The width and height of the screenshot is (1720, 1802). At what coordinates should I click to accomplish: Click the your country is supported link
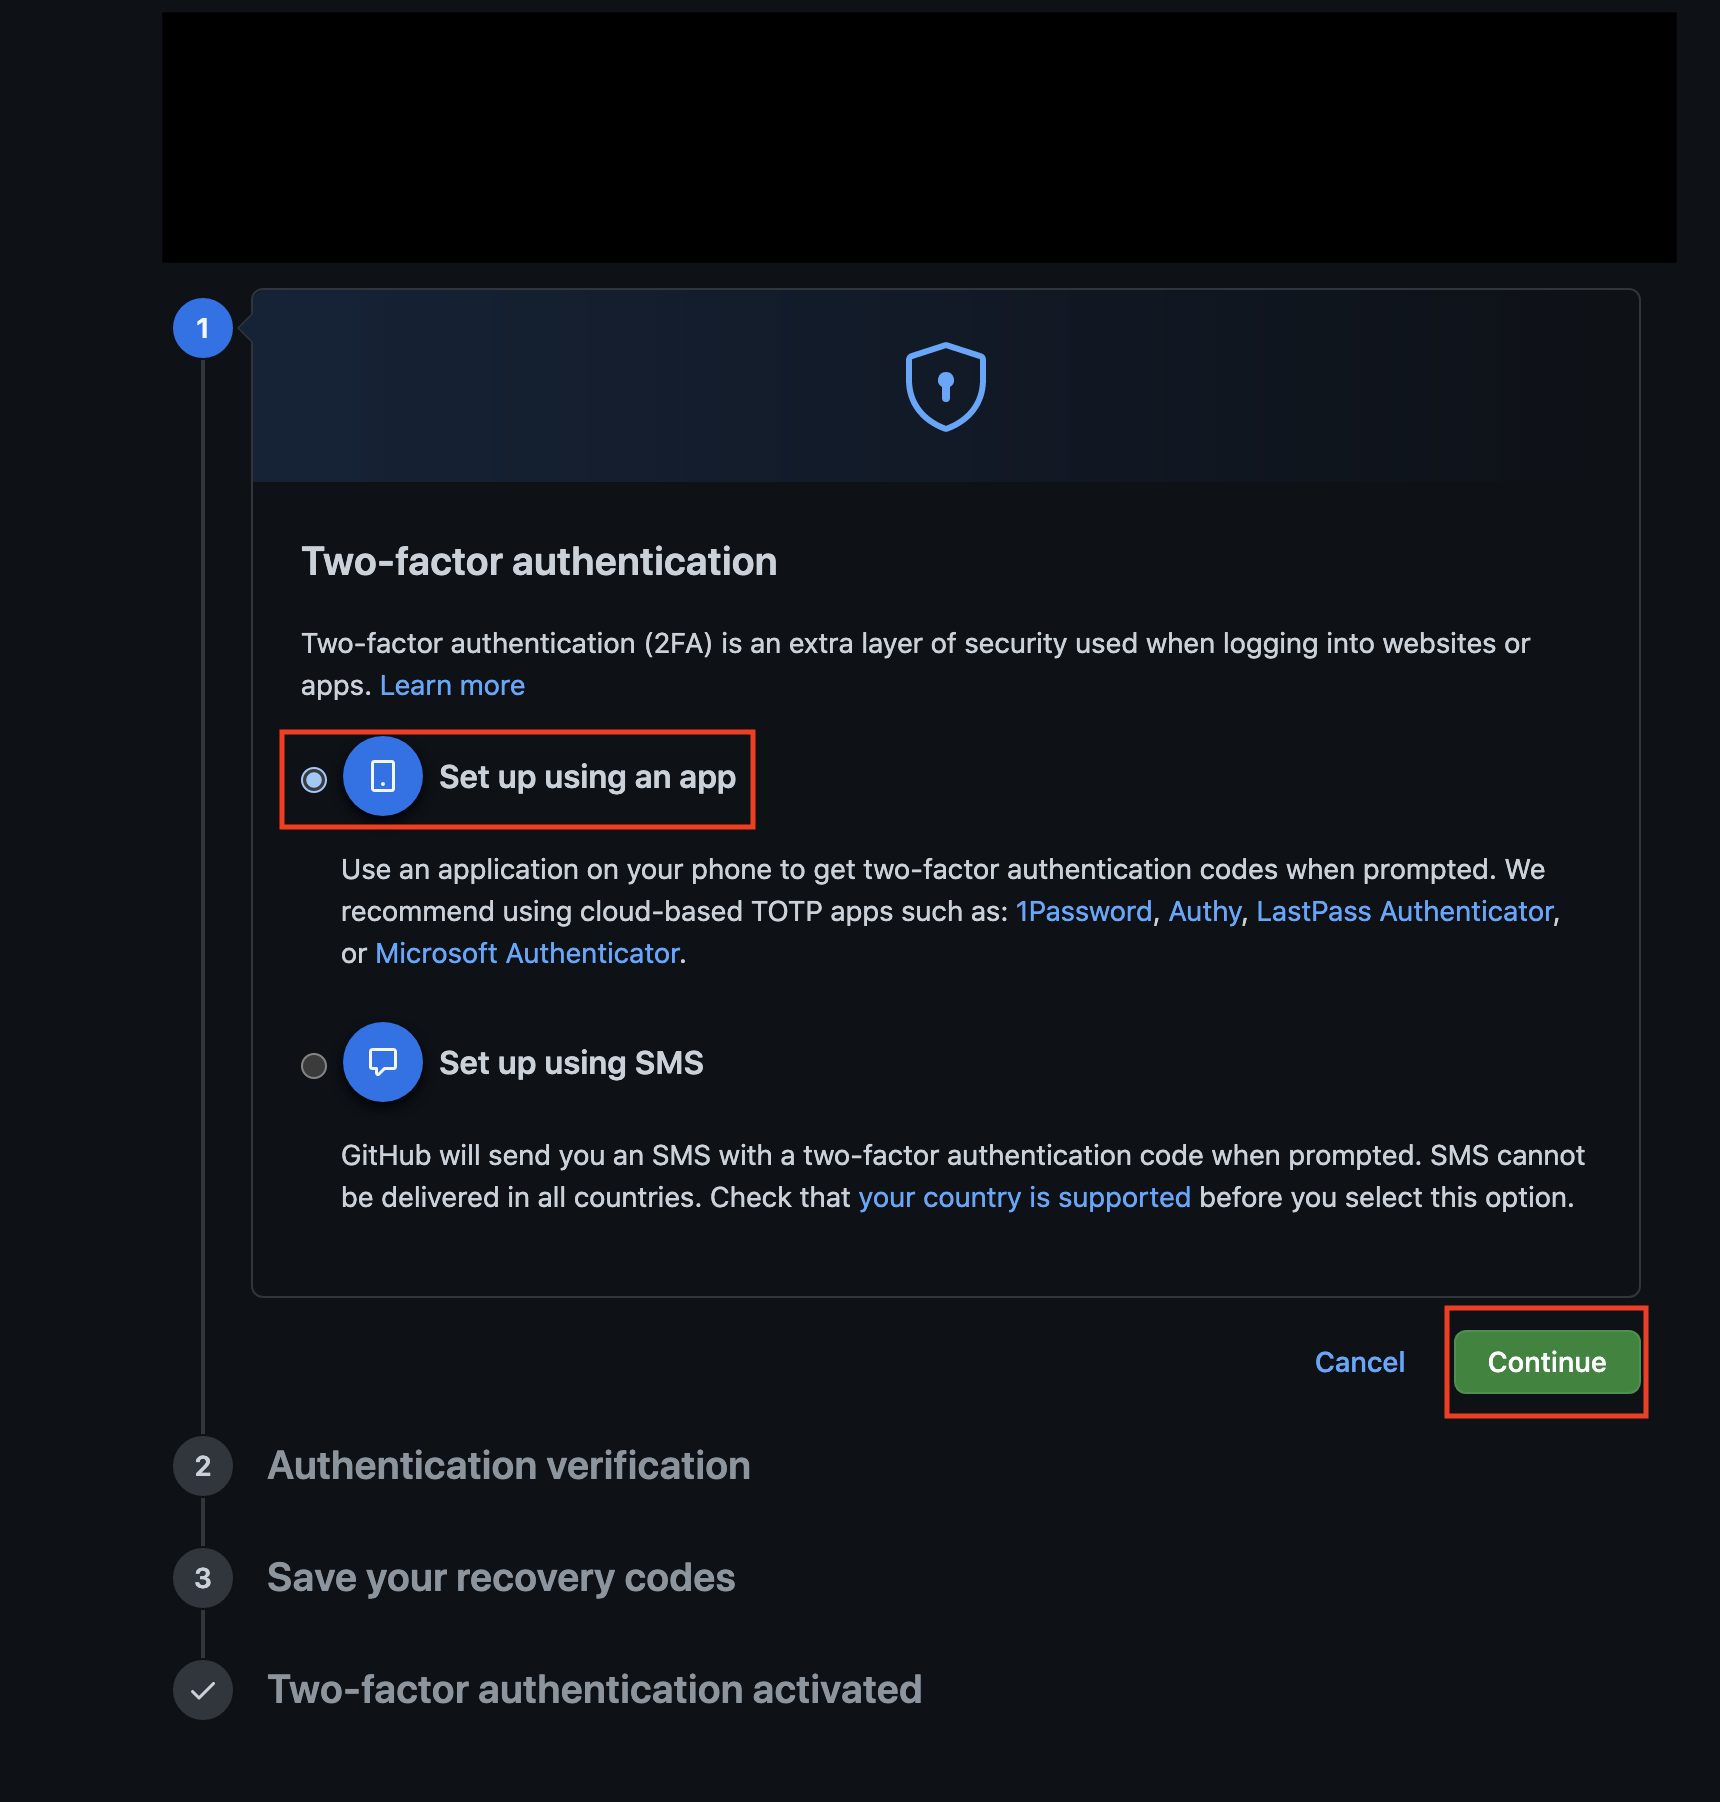[x=1025, y=1197]
